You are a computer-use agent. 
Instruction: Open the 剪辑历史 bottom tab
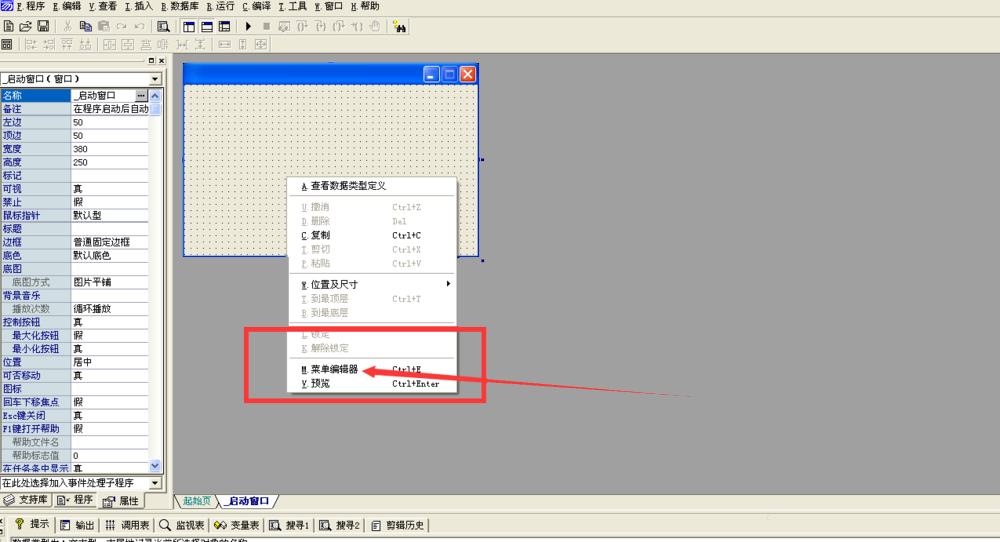[x=397, y=525]
